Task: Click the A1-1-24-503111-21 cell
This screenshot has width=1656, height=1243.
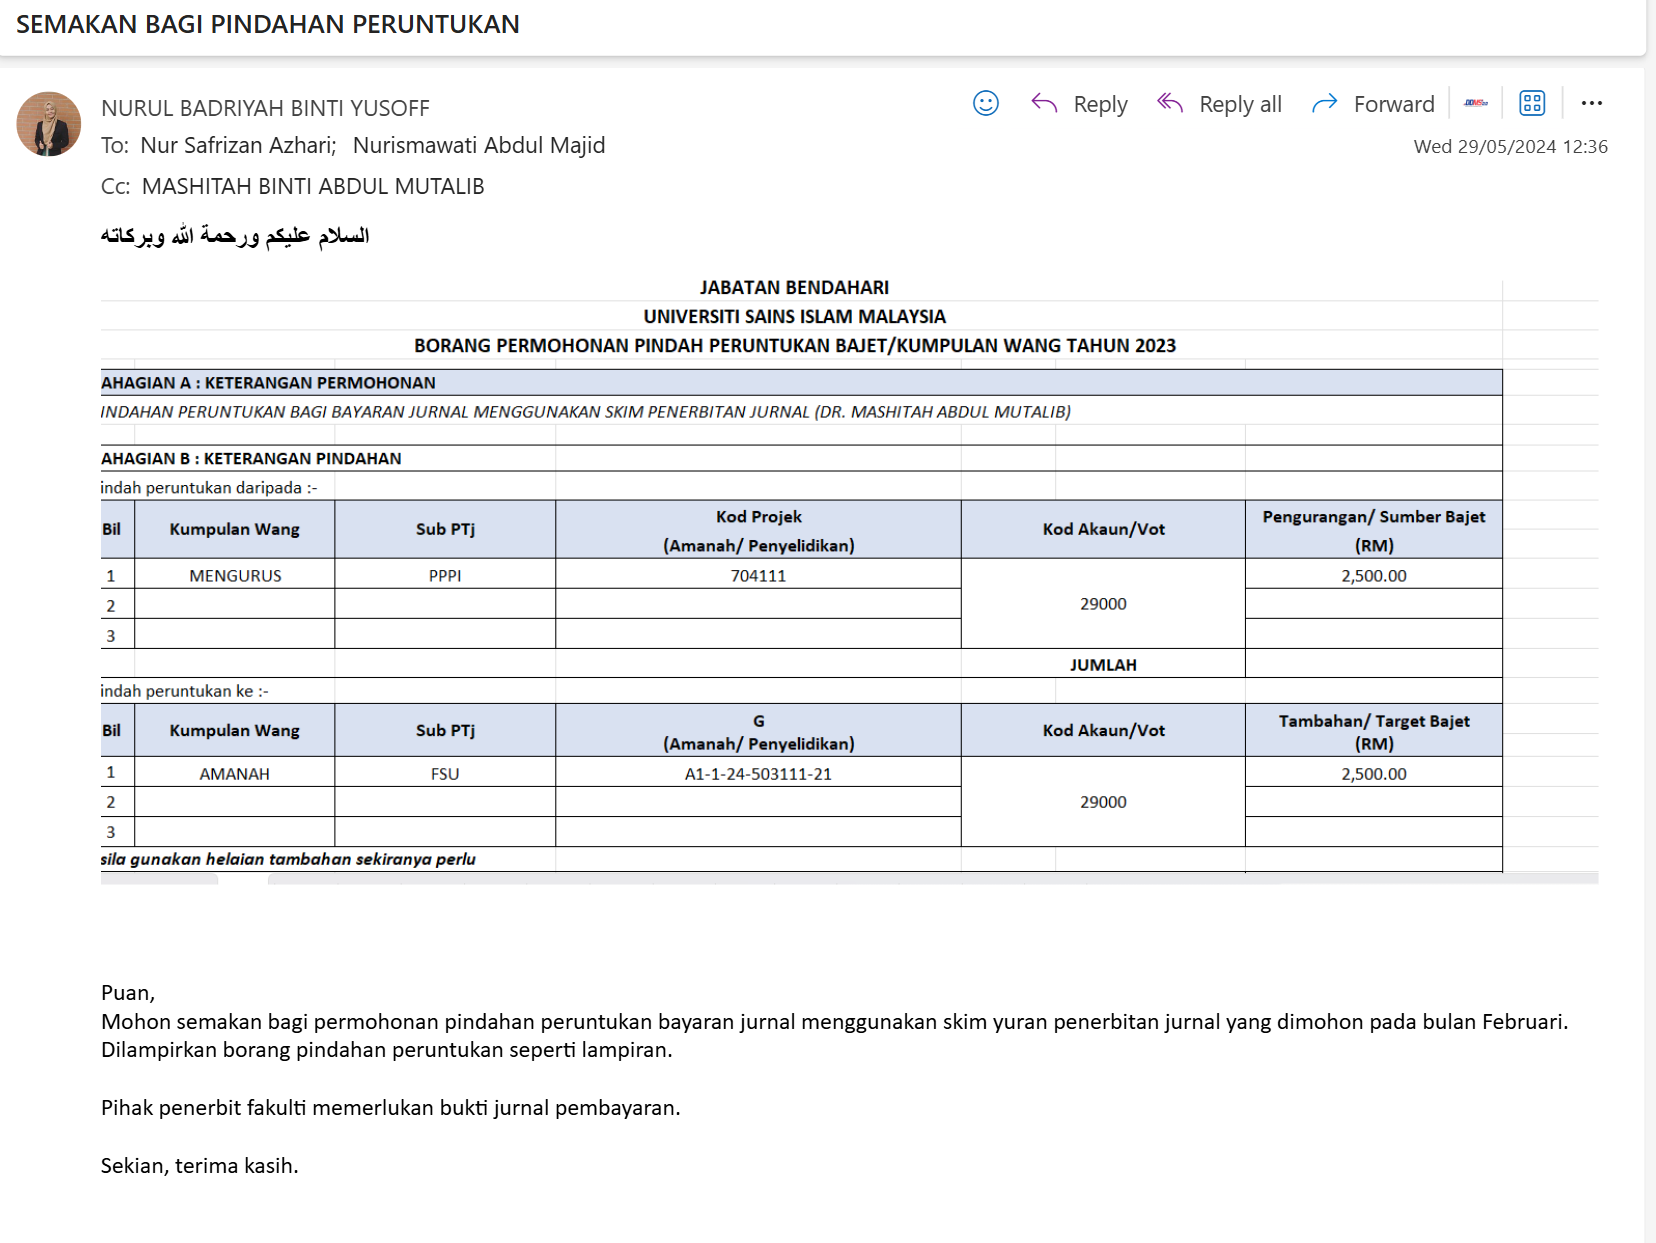Action: tap(758, 773)
